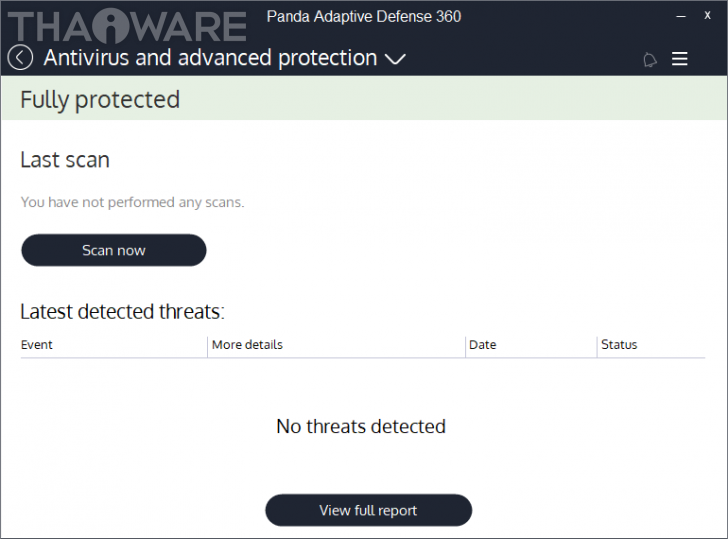
Task: Expand the Antivirus and advanced protection dropdown chevron
Action: pos(396,59)
